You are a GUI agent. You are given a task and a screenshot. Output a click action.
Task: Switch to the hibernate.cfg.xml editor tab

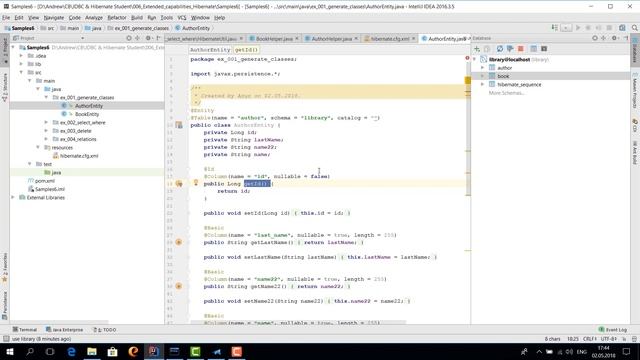point(389,38)
